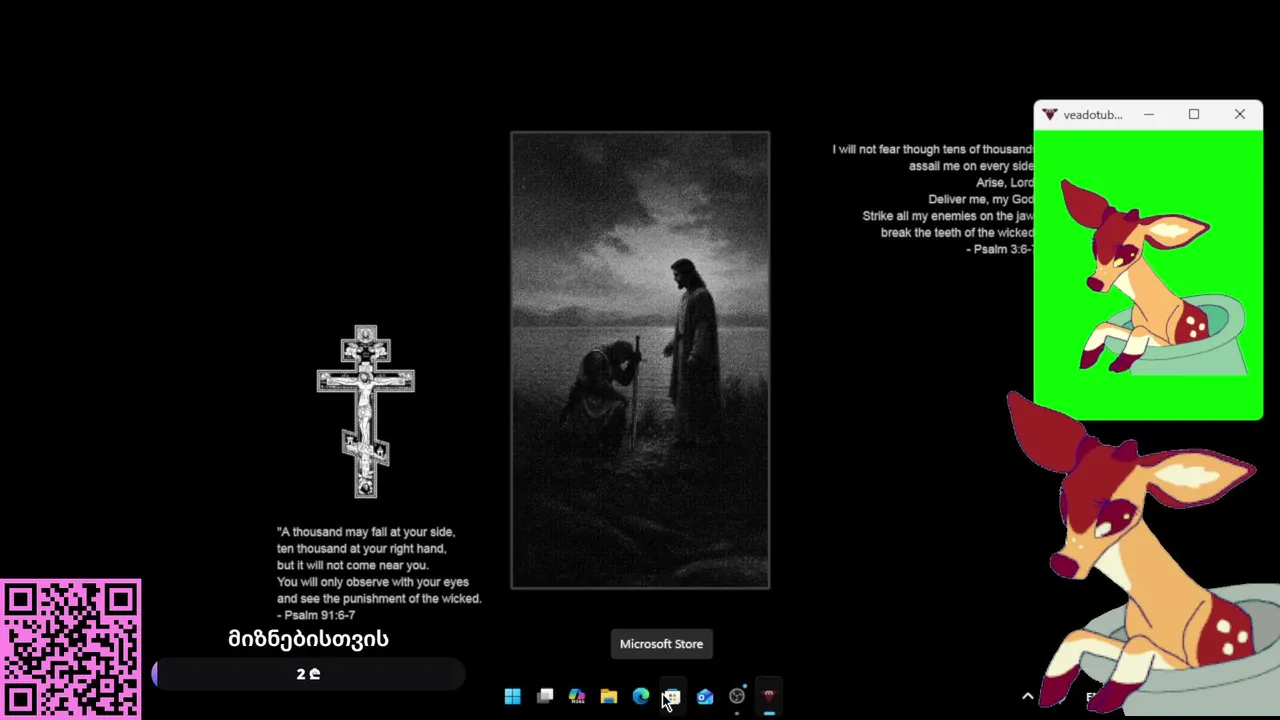Launch Microsoft Edge browser
Viewport: 1280px width, 720px height.
click(641, 696)
